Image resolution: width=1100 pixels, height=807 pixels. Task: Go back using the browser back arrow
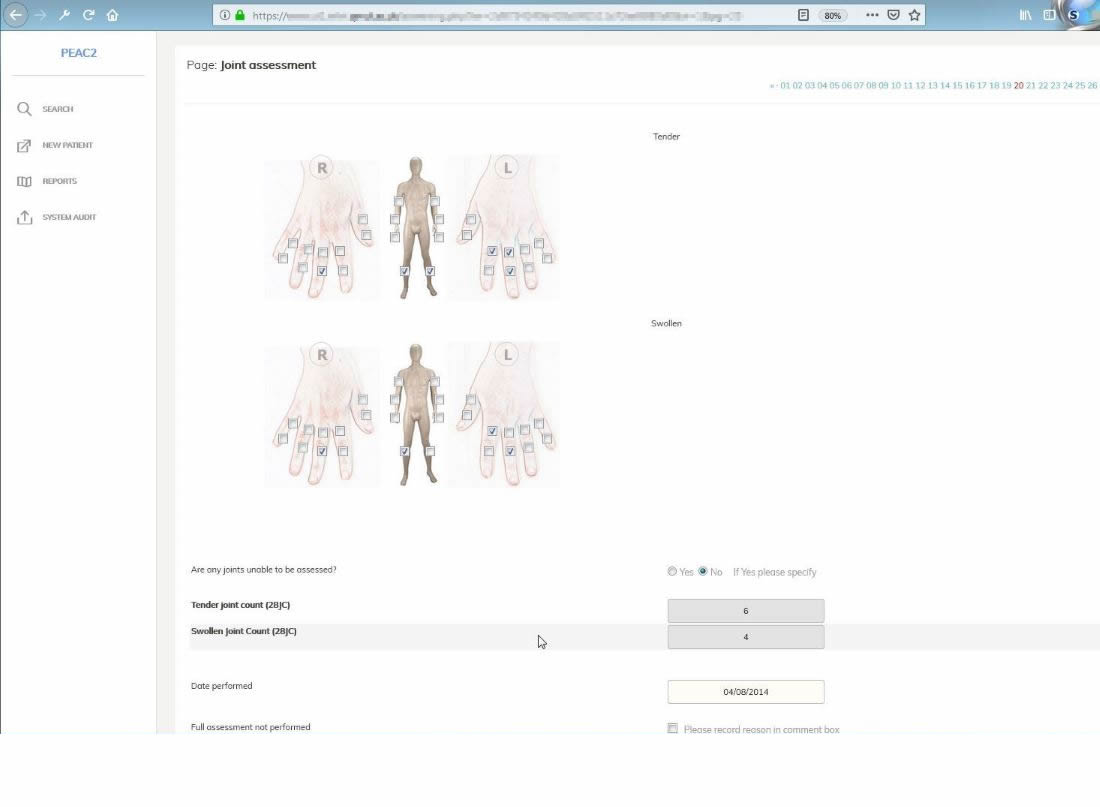15,15
